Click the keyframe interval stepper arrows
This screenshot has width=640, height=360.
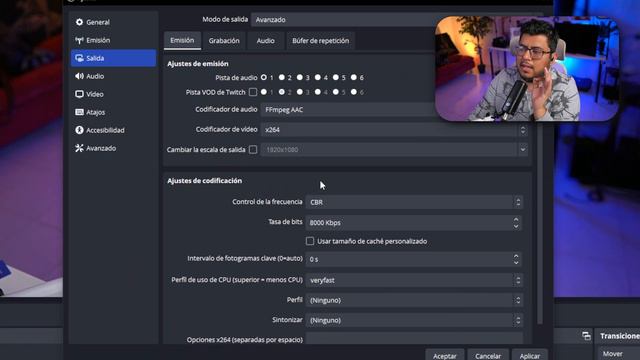coord(516,259)
